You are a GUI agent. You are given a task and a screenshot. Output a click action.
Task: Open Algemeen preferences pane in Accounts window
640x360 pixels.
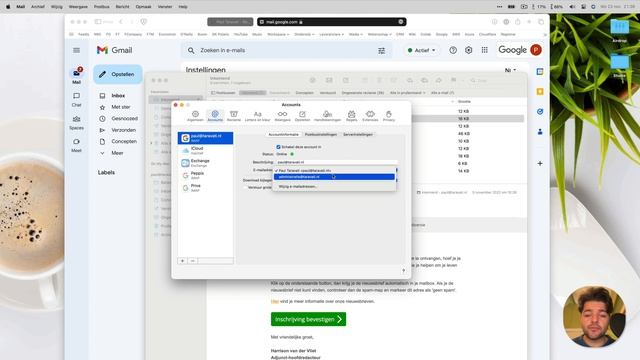(x=195, y=116)
